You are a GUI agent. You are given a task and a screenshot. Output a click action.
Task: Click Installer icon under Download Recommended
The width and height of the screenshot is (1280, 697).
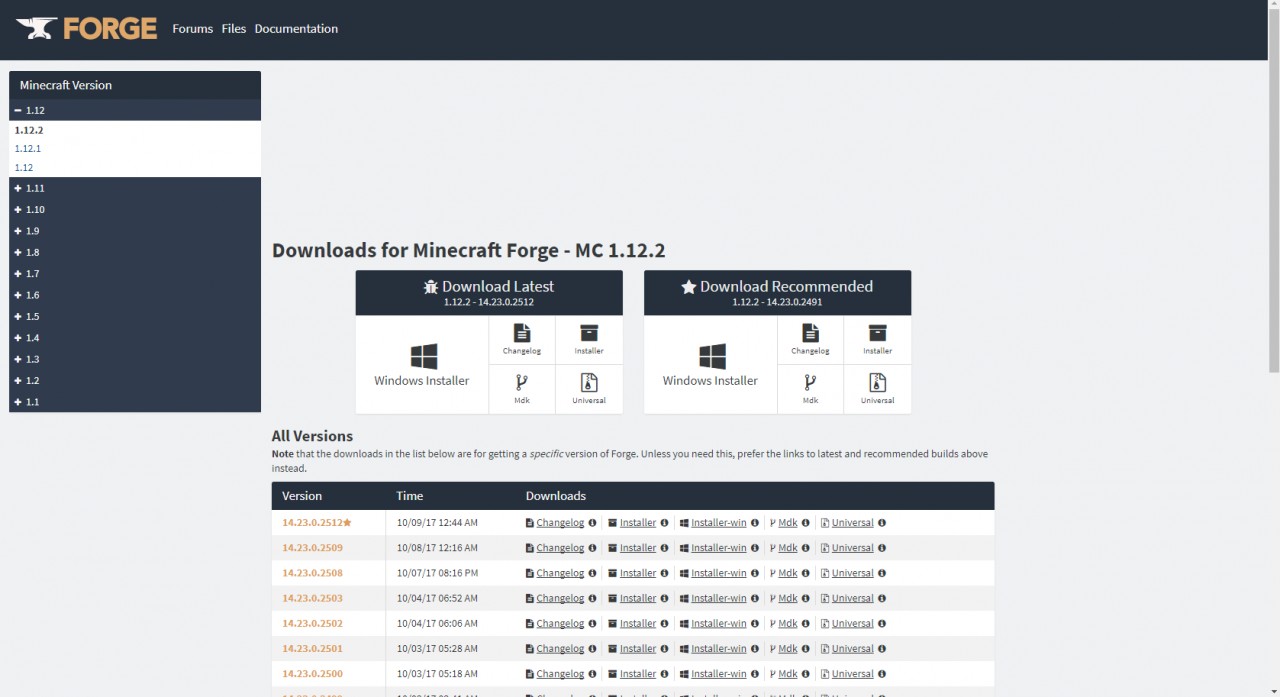pos(878,340)
